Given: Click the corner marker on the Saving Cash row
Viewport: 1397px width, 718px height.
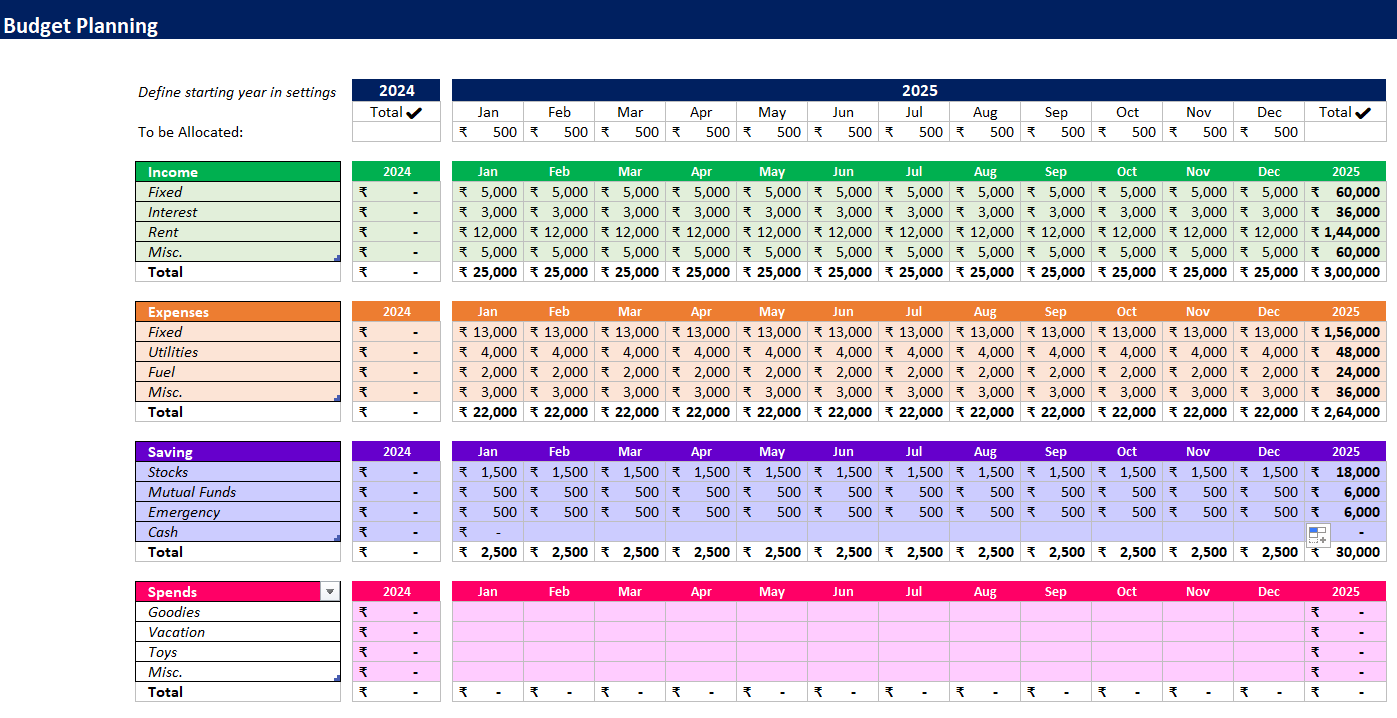Looking at the screenshot, I should tap(337, 538).
